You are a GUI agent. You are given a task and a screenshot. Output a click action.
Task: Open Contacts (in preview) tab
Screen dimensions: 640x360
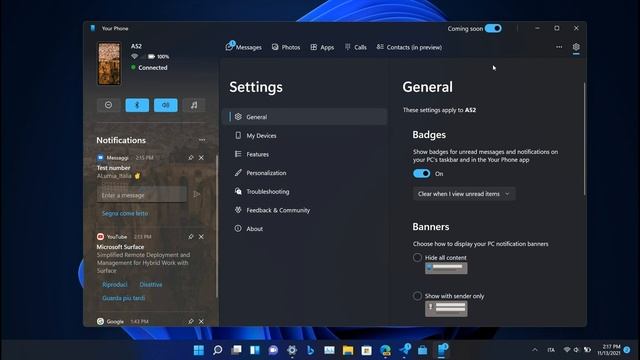409,47
